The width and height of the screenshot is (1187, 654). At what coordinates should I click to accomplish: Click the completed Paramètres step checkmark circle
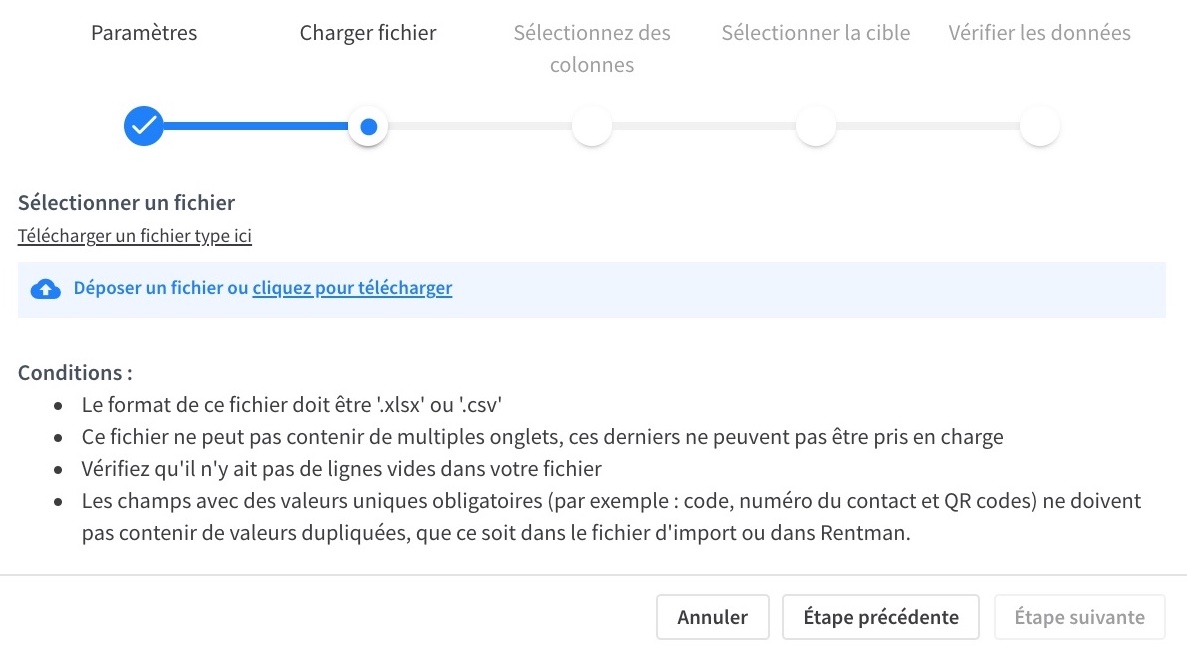point(144,126)
